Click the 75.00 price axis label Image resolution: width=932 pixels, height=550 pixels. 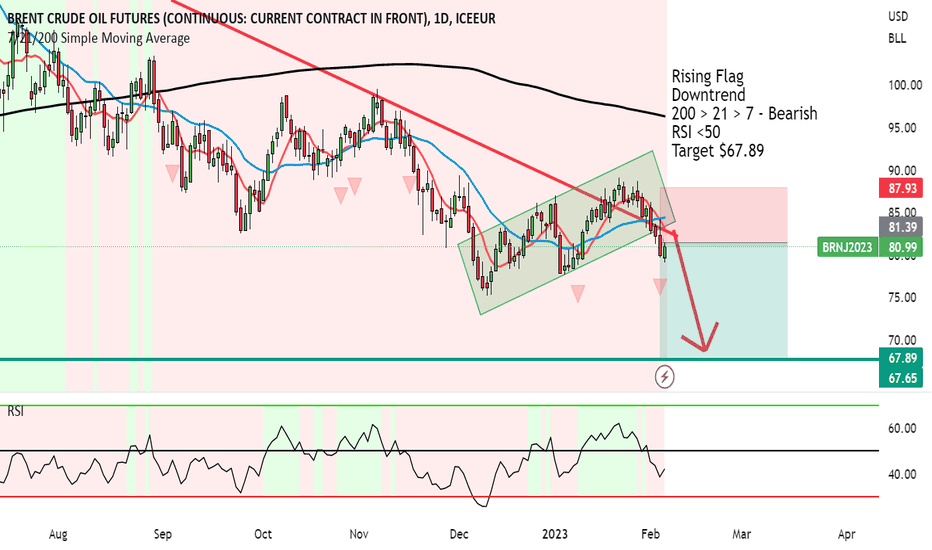[902, 298]
